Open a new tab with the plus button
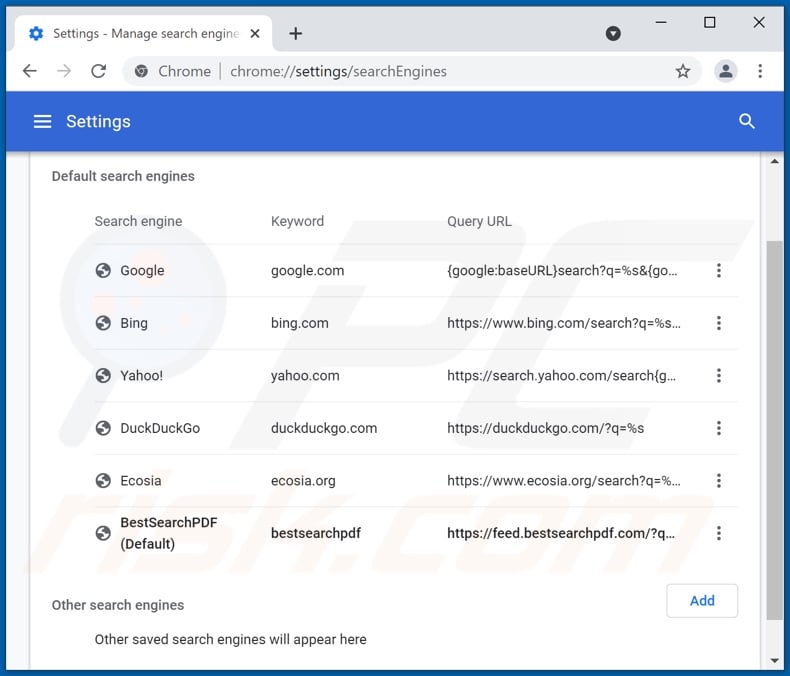Image resolution: width=790 pixels, height=676 pixels. point(296,34)
